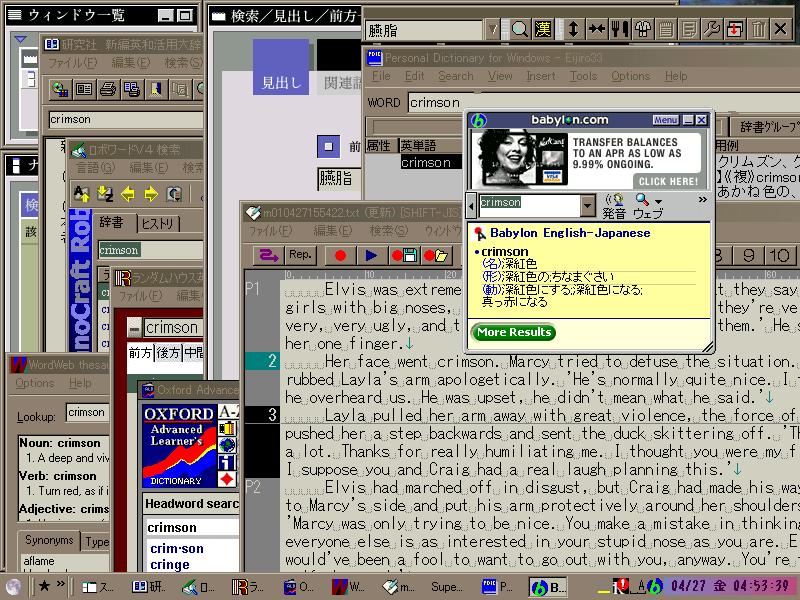Screen dimensions: 800x600
Task: Switch to the ヒストリ tab in RoboWord
Action: (158, 223)
